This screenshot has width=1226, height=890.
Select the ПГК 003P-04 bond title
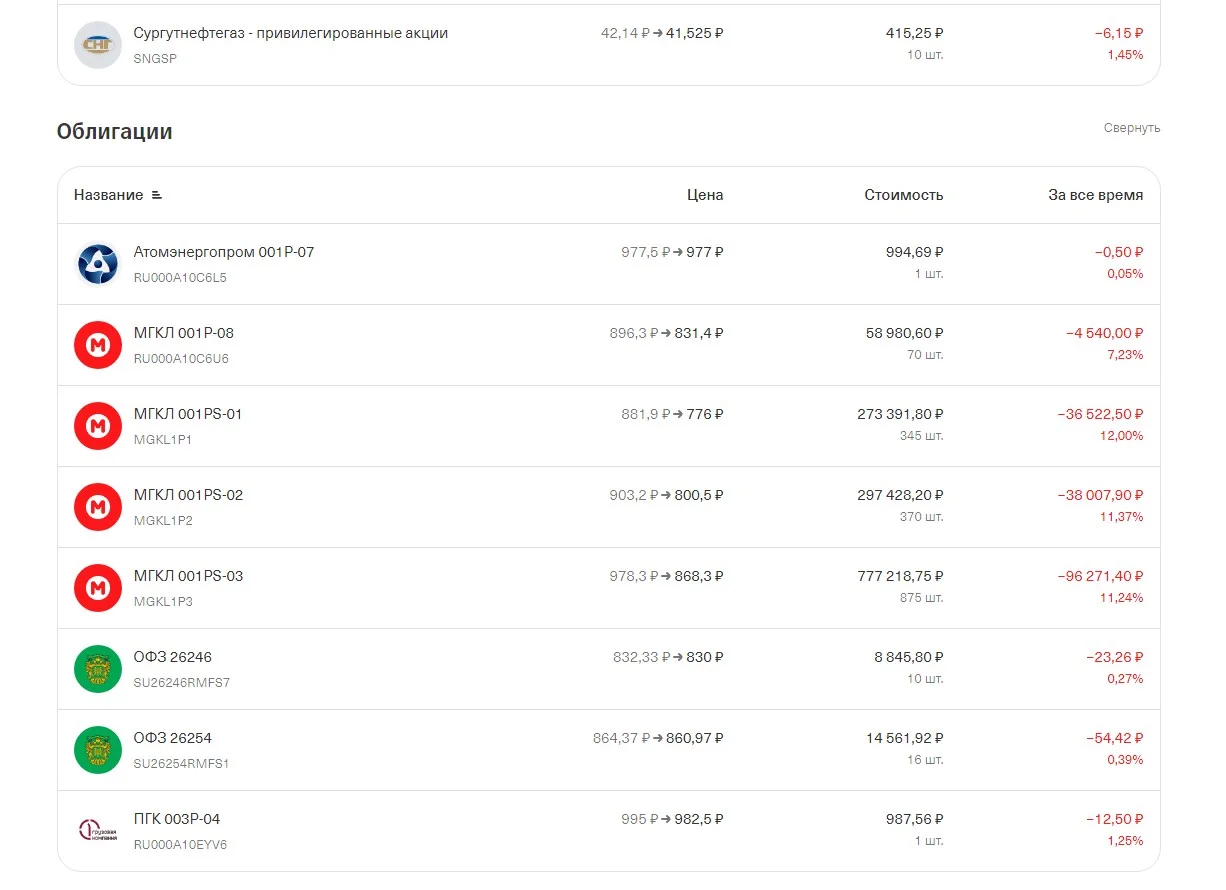tap(177, 819)
